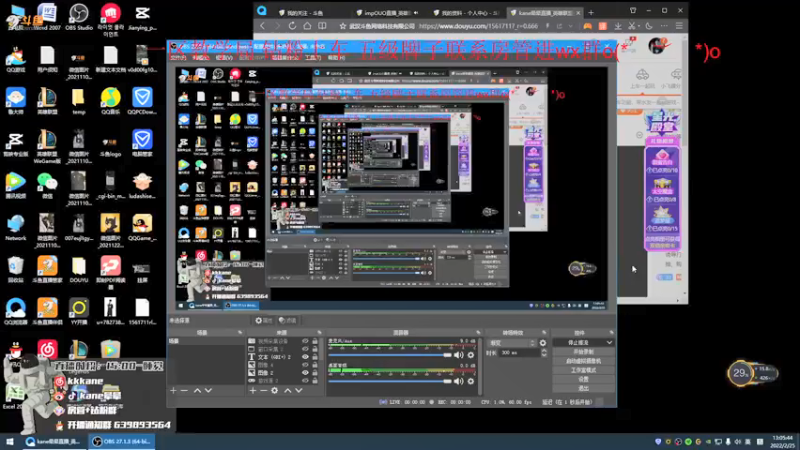The image size is (800, 450).
Task: Click 启动虚拟摄像机 virtual camera button
Action: click(x=583, y=361)
